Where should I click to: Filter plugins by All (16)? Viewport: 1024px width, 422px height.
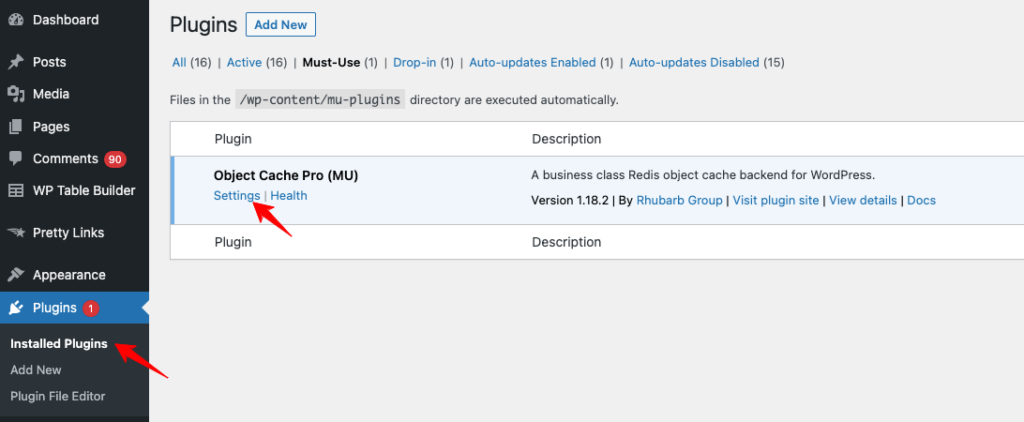click(x=191, y=63)
